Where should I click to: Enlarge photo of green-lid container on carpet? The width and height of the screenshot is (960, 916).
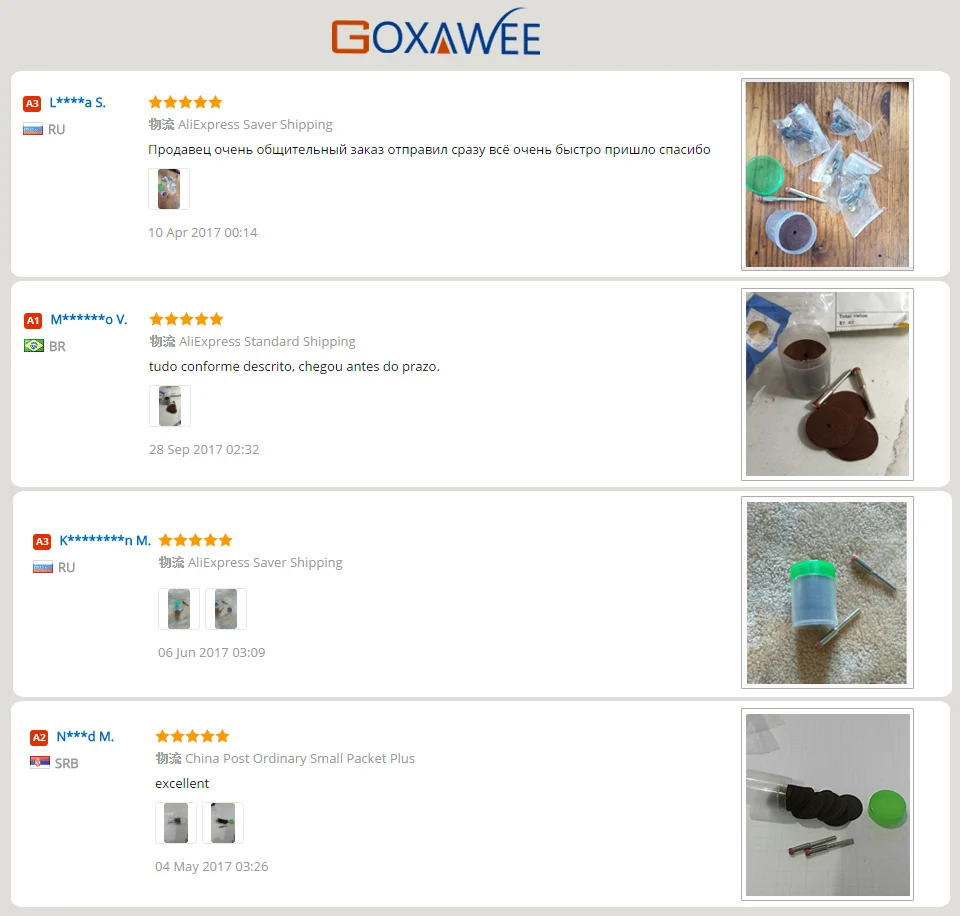click(x=827, y=593)
